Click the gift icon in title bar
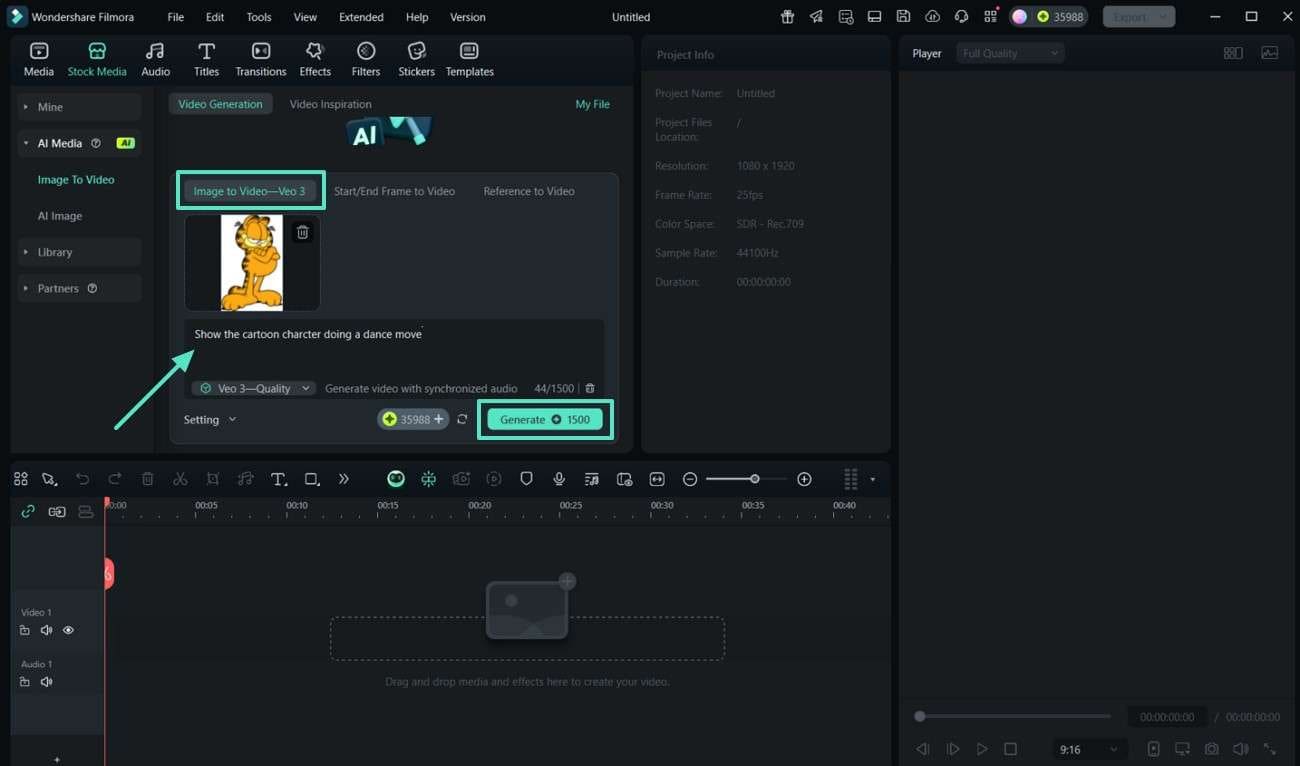 [787, 17]
